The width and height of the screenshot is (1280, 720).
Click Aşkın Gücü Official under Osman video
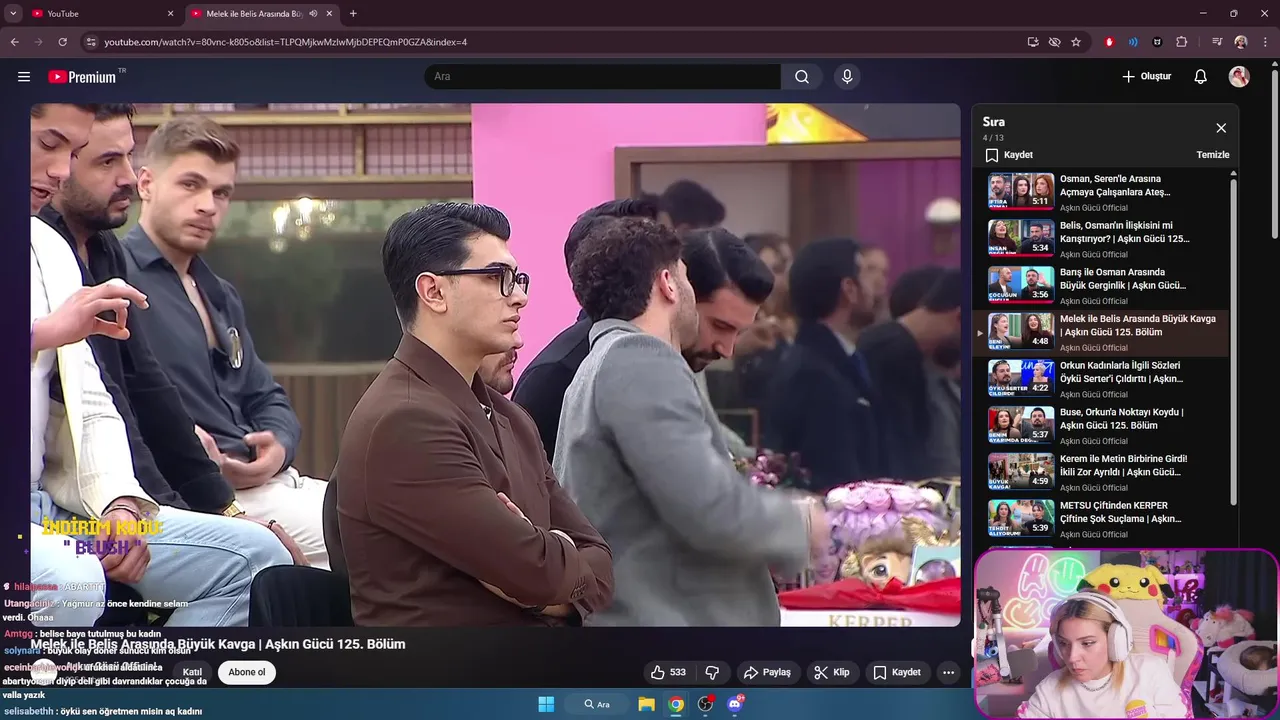[x=1094, y=208]
